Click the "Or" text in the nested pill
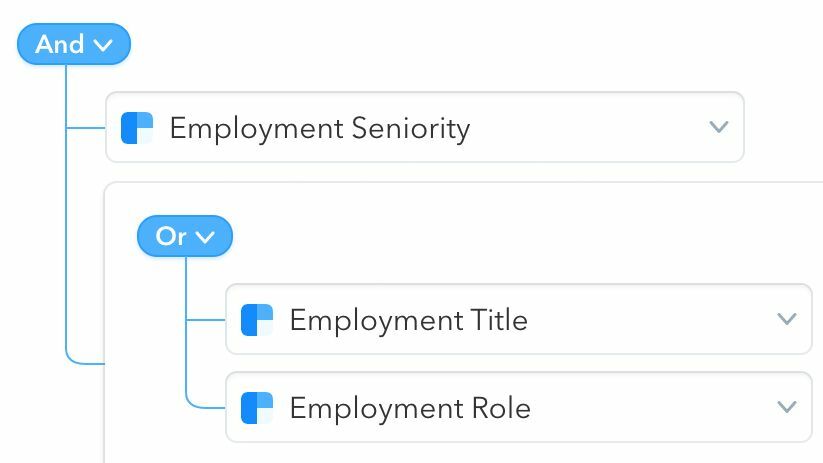823x463 pixels. pyautogui.click(x=171, y=236)
